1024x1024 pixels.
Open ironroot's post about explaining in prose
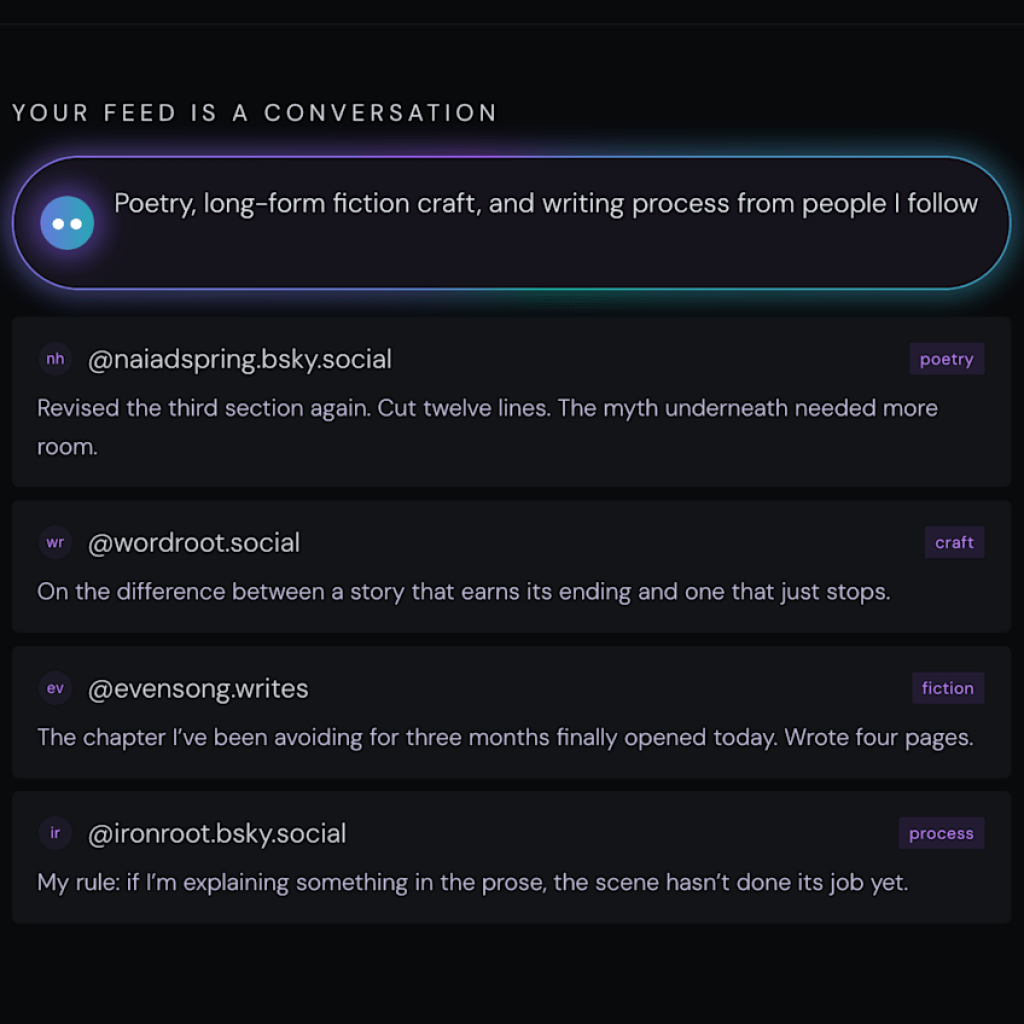point(472,882)
